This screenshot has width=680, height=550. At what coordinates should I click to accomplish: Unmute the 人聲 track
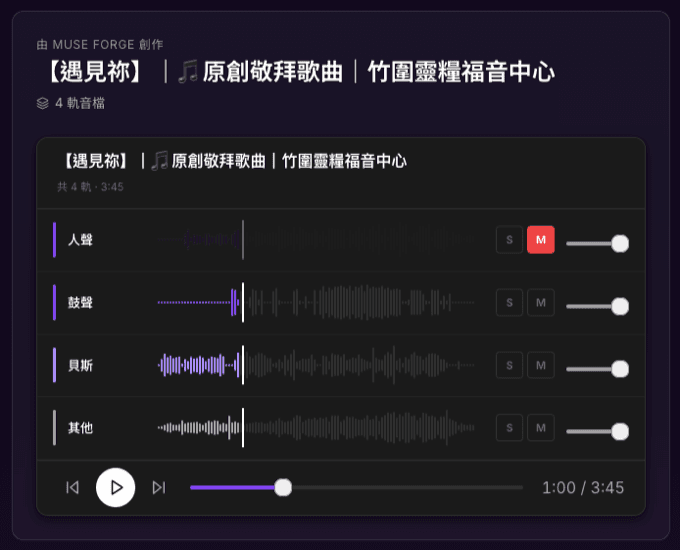click(x=541, y=240)
